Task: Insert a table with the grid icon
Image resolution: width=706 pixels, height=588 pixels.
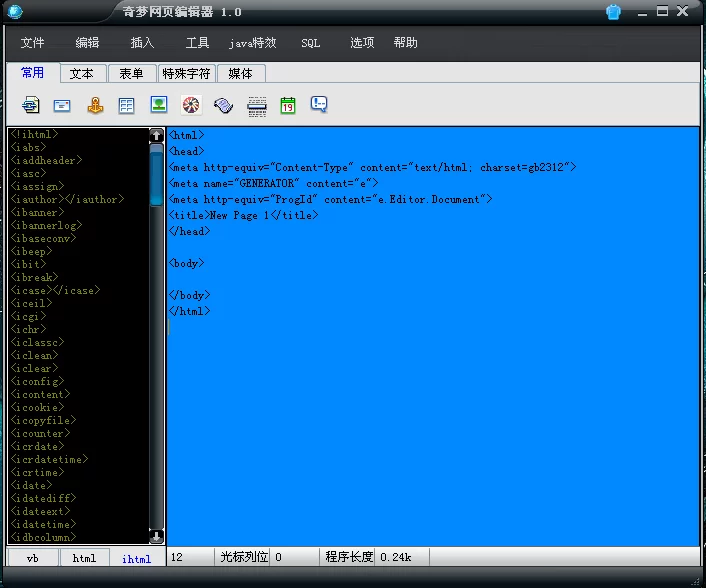Action: click(x=127, y=105)
